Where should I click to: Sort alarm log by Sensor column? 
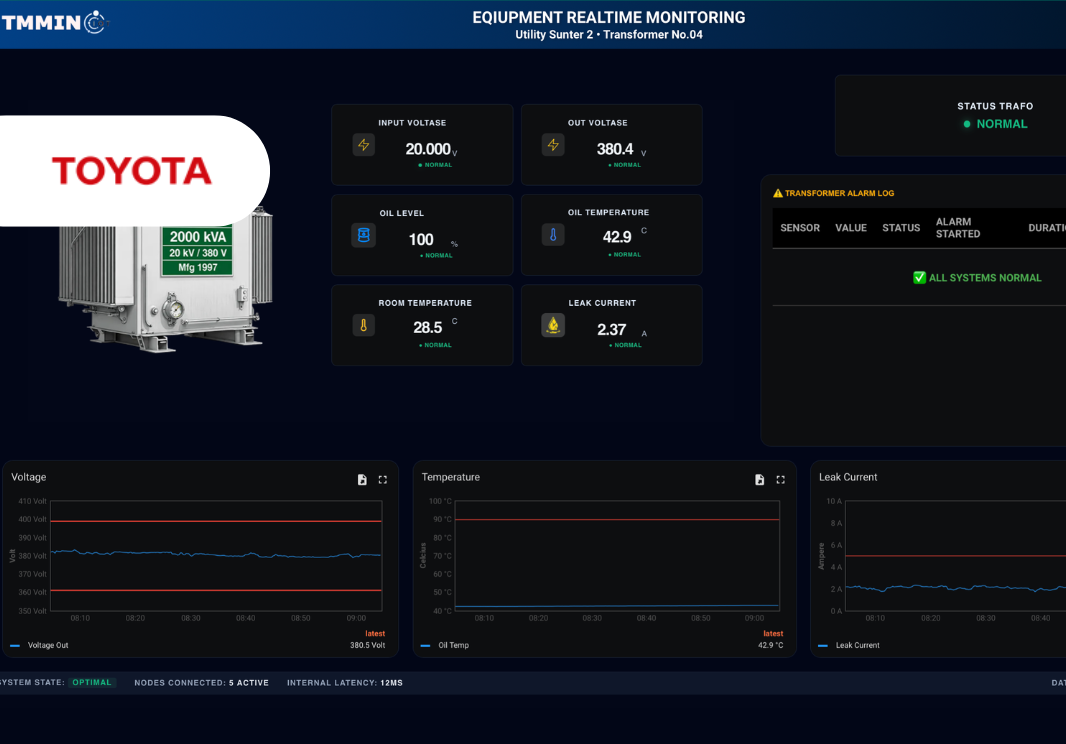(x=800, y=228)
